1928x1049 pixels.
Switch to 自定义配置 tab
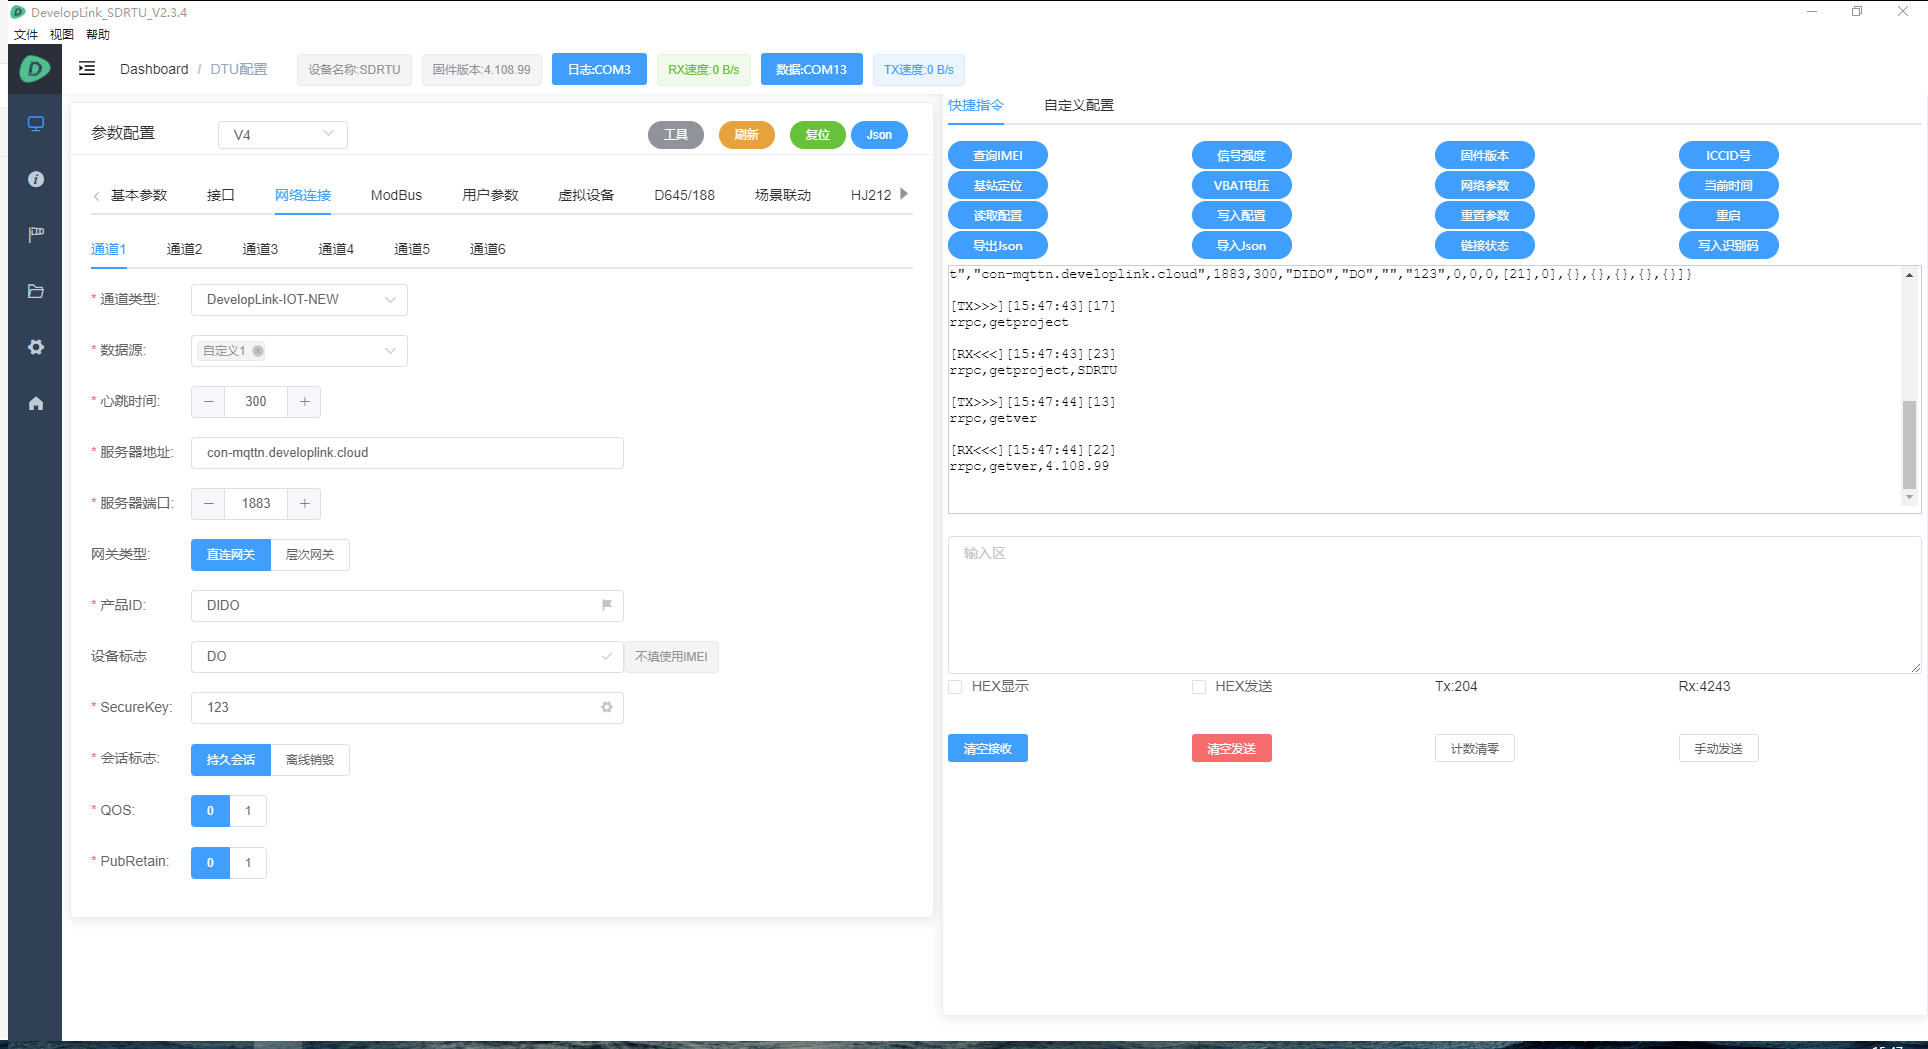(1079, 105)
